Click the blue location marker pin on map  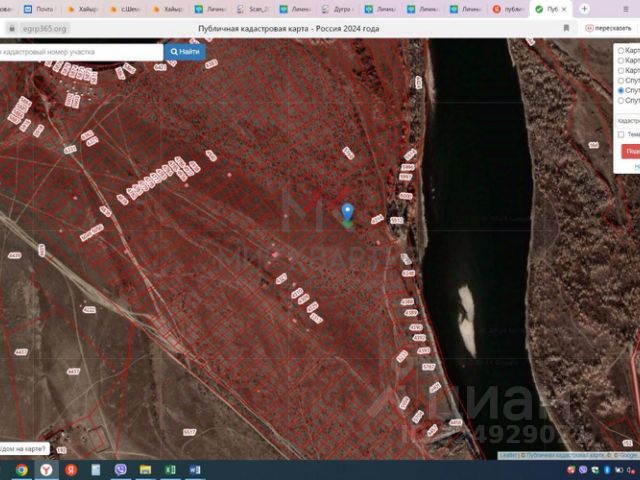point(347,213)
